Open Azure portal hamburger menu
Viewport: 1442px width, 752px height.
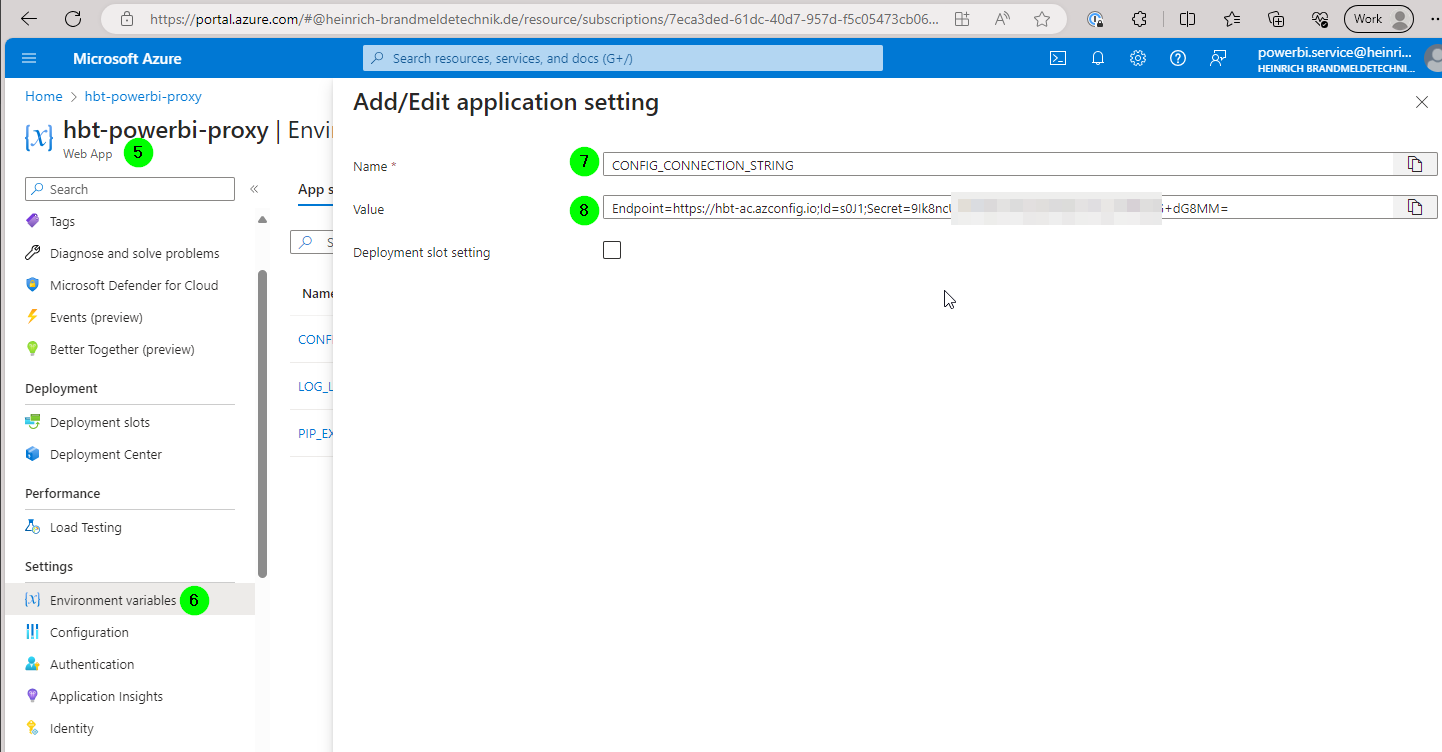pyautogui.click(x=28, y=58)
